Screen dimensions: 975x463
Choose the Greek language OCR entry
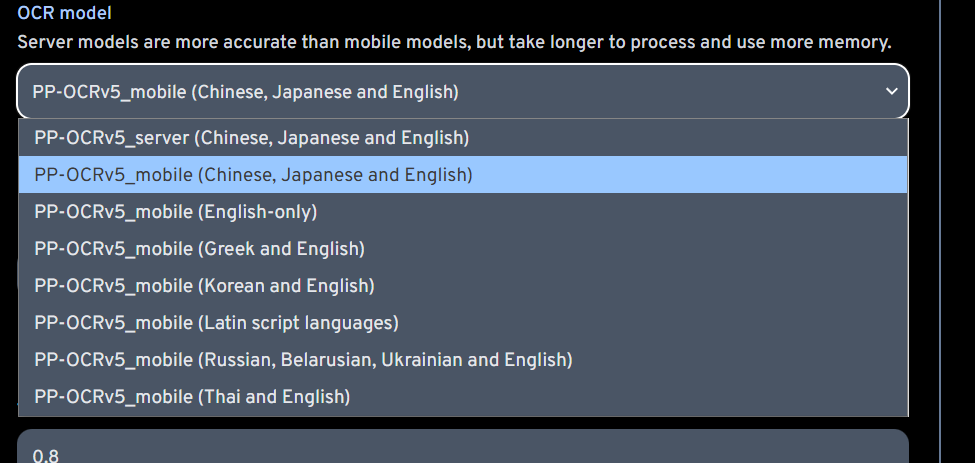point(199,248)
